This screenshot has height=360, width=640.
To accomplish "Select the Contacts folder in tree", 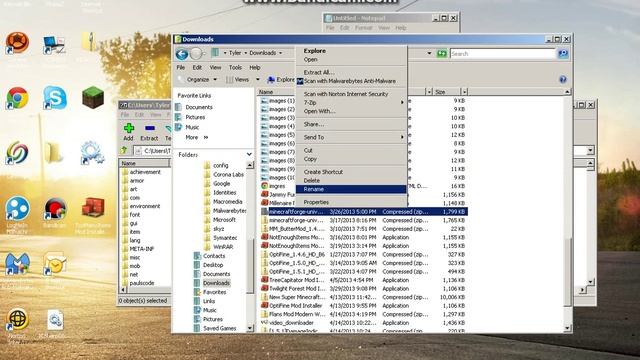I will [214, 256].
